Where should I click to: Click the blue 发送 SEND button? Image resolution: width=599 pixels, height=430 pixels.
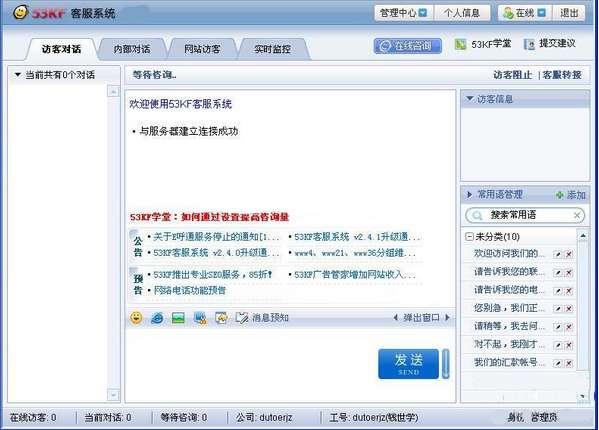(x=408, y=364)
